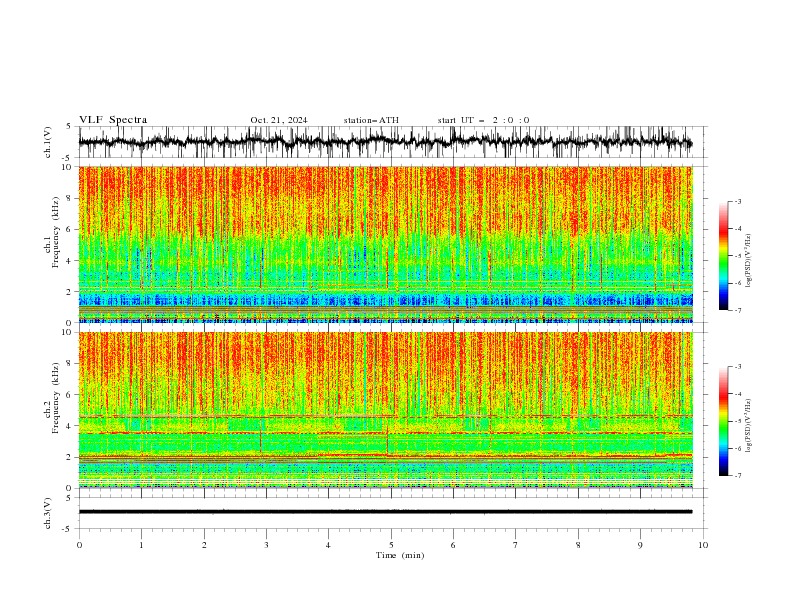Click the ch.2 frequency axis '8' tick
792x612 pixels.
tap(70, 364)
